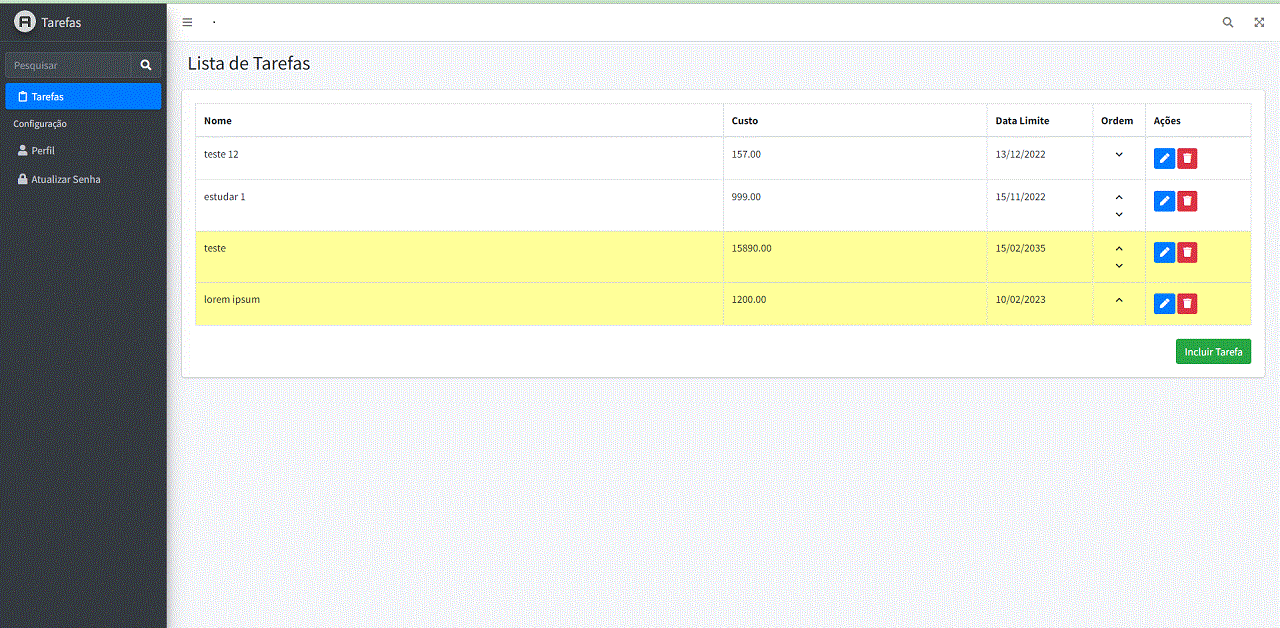The height and width of the screenshot is (628, 1280).
Task: Move 'teste 12' task down
Action: (1119, 154)
